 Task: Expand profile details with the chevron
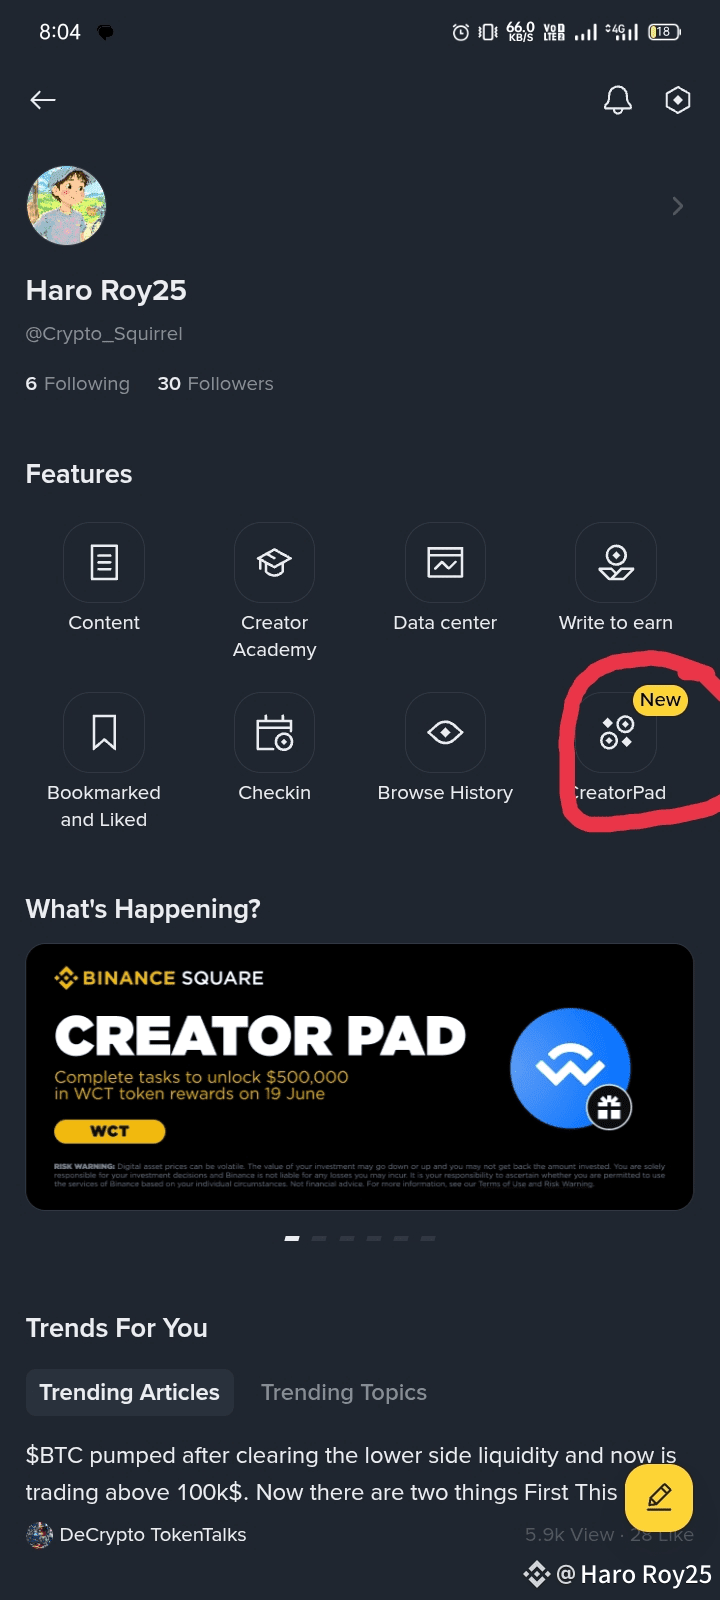[678, 206]
